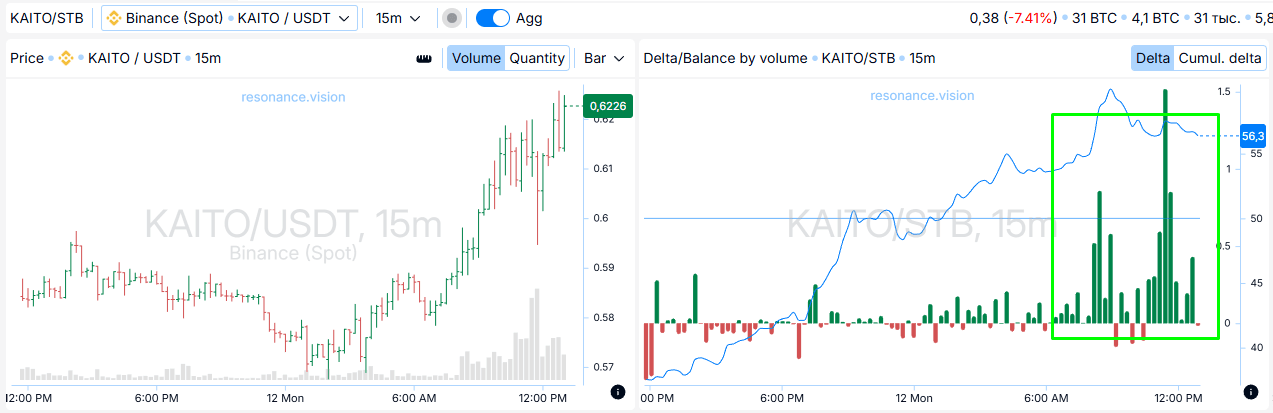
Task: Click resonance.vision link on delta chart
Action: click(922, 96)
